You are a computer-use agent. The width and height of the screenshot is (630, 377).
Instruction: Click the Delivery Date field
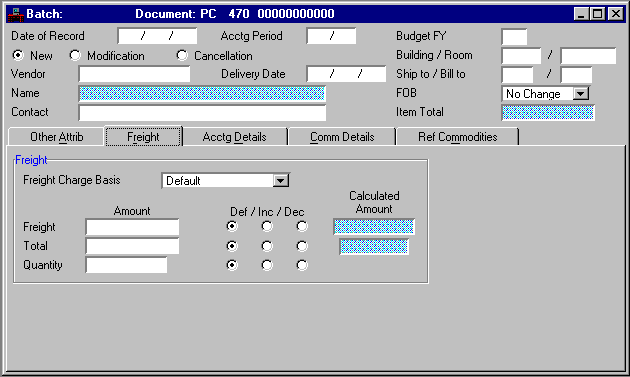346,74
